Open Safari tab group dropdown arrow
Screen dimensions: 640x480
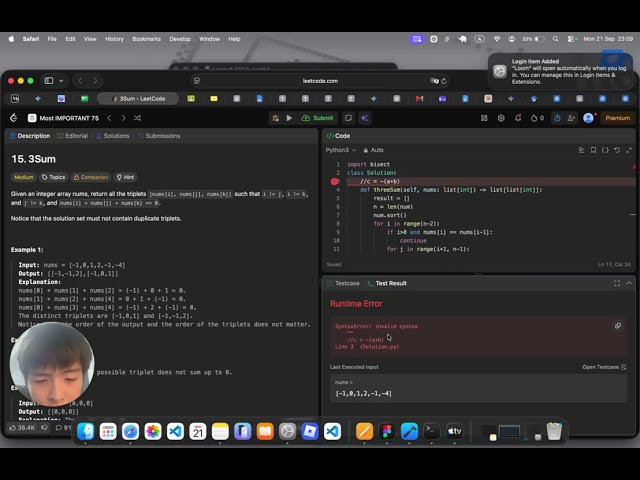pyautogui.click(x=61, y=81)
